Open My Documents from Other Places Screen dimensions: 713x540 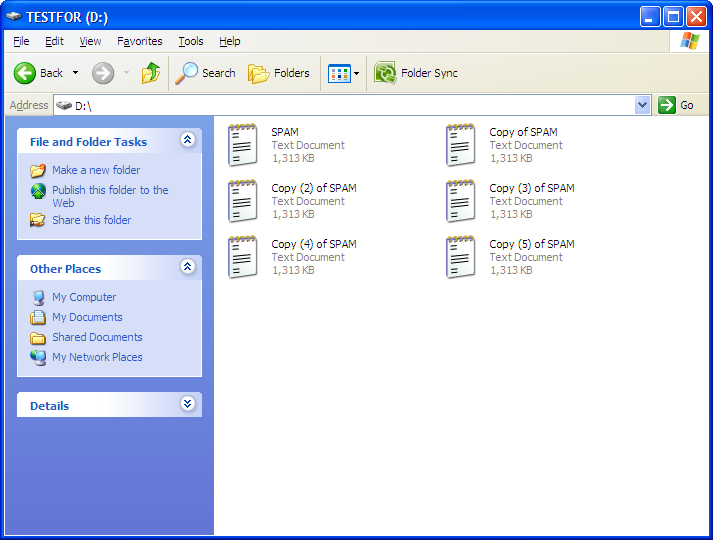[x=87, y=317]
